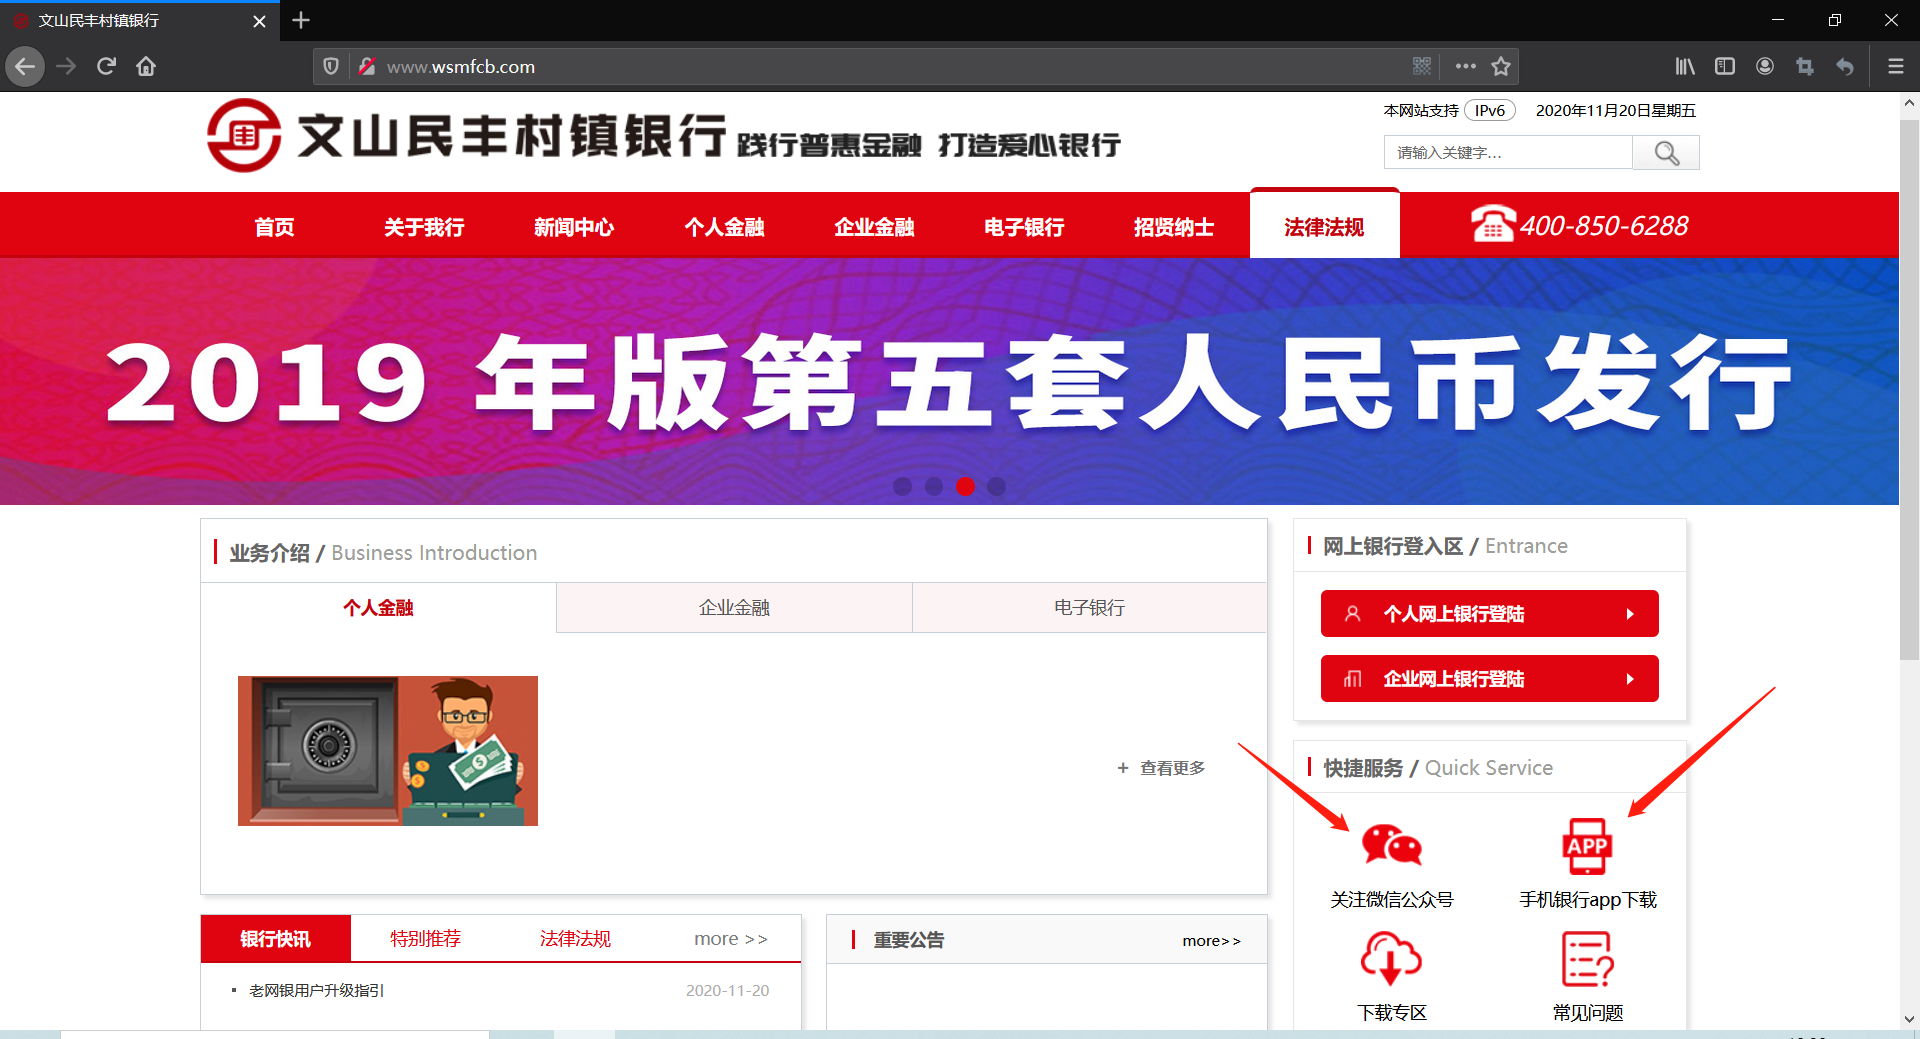Open 老网银用户升级指引 news item
The width and height of the screenshot is (1920, 1039).
point(316,990)
